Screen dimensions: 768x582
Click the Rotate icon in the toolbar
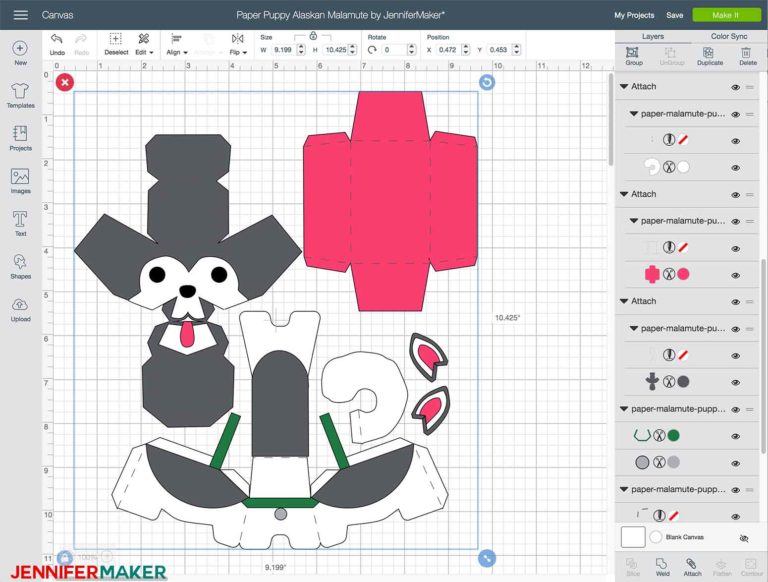pos(372,49)
